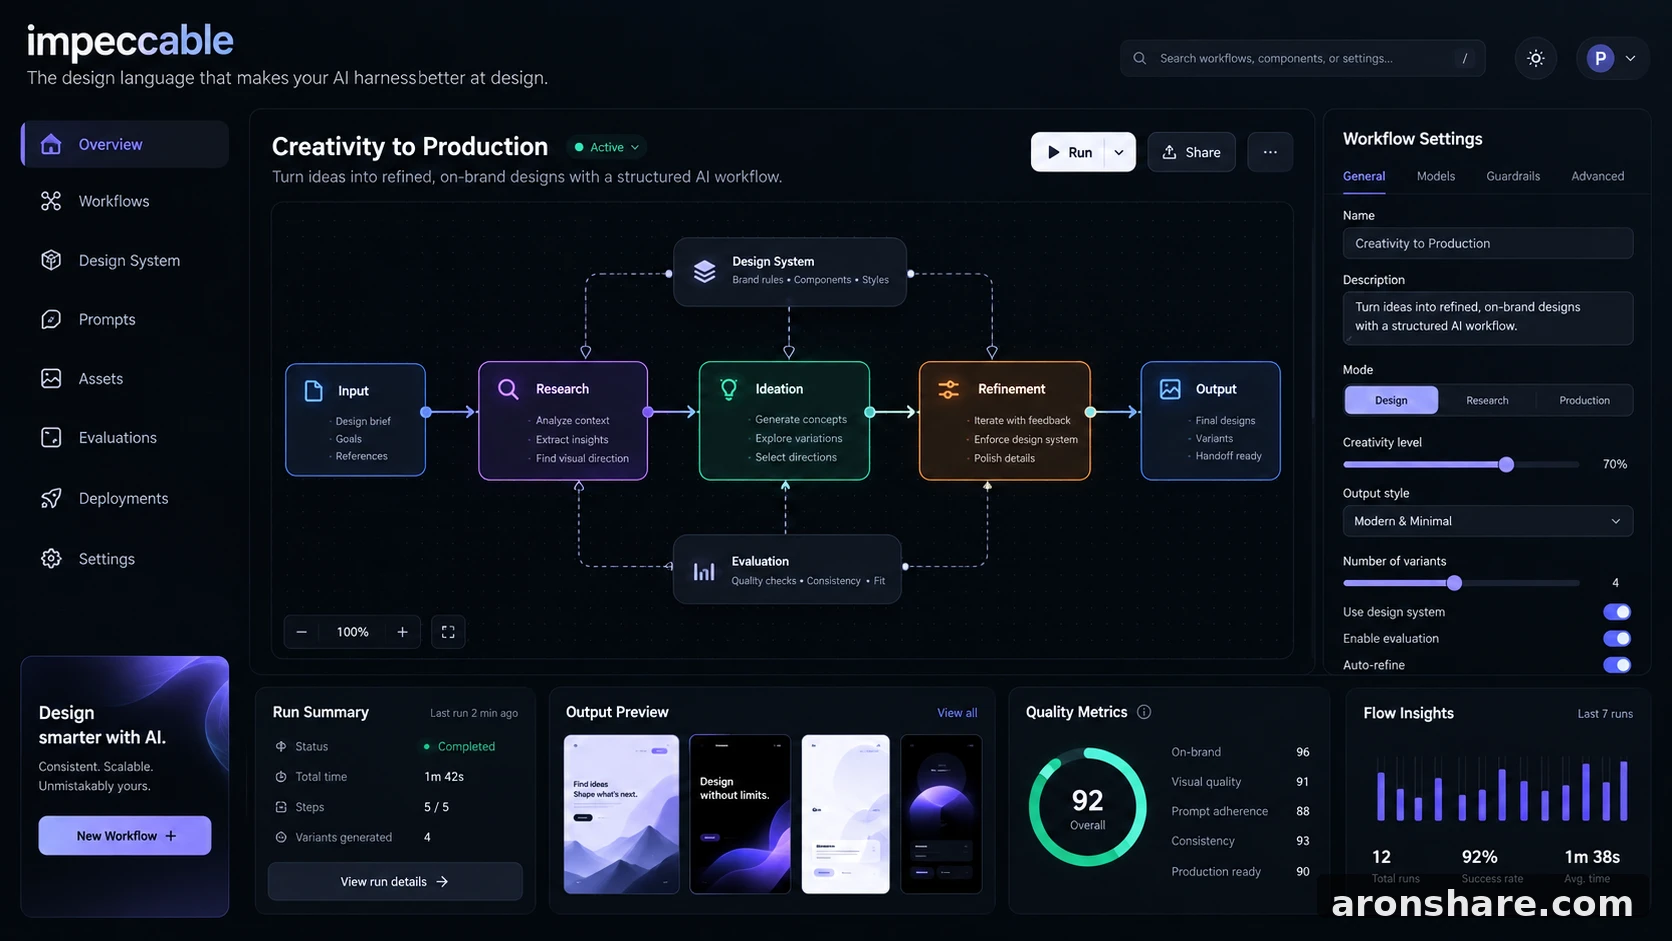Viewport: 1672px width, 941px height.
Task: Click the Workflows sidebar icon
Action: [x=51, y=201]
